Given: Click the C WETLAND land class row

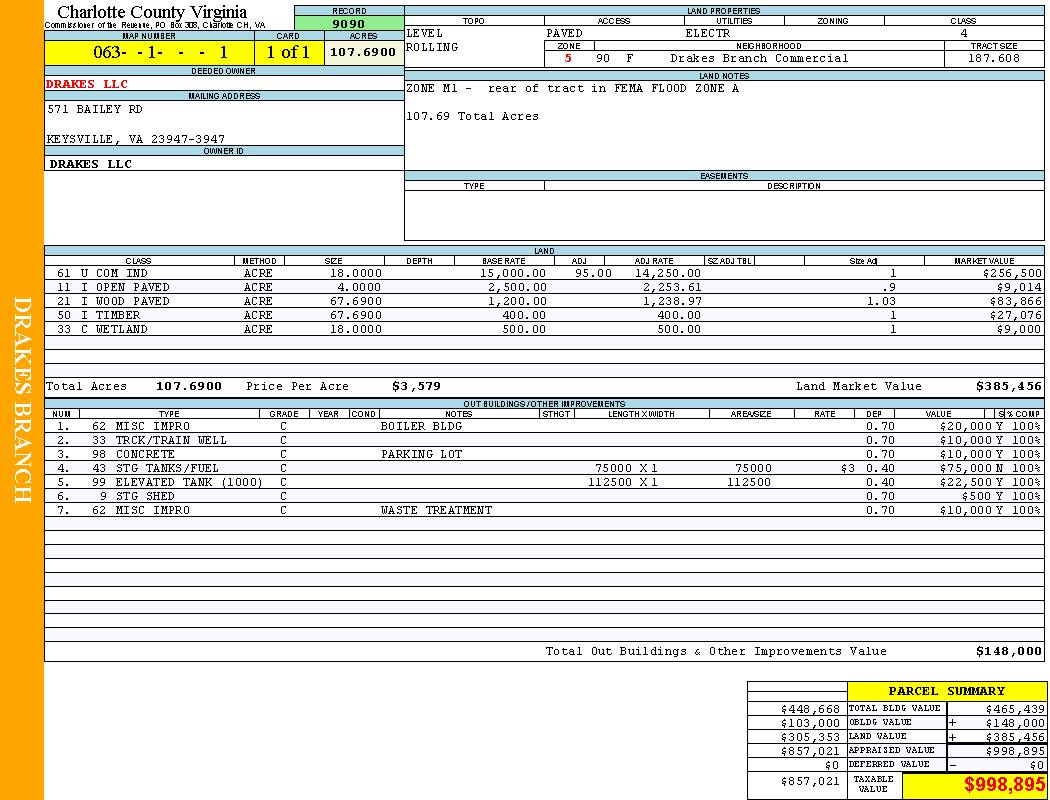Looking at the screenshot, I should pyautogui.click(x=102, y=329).
